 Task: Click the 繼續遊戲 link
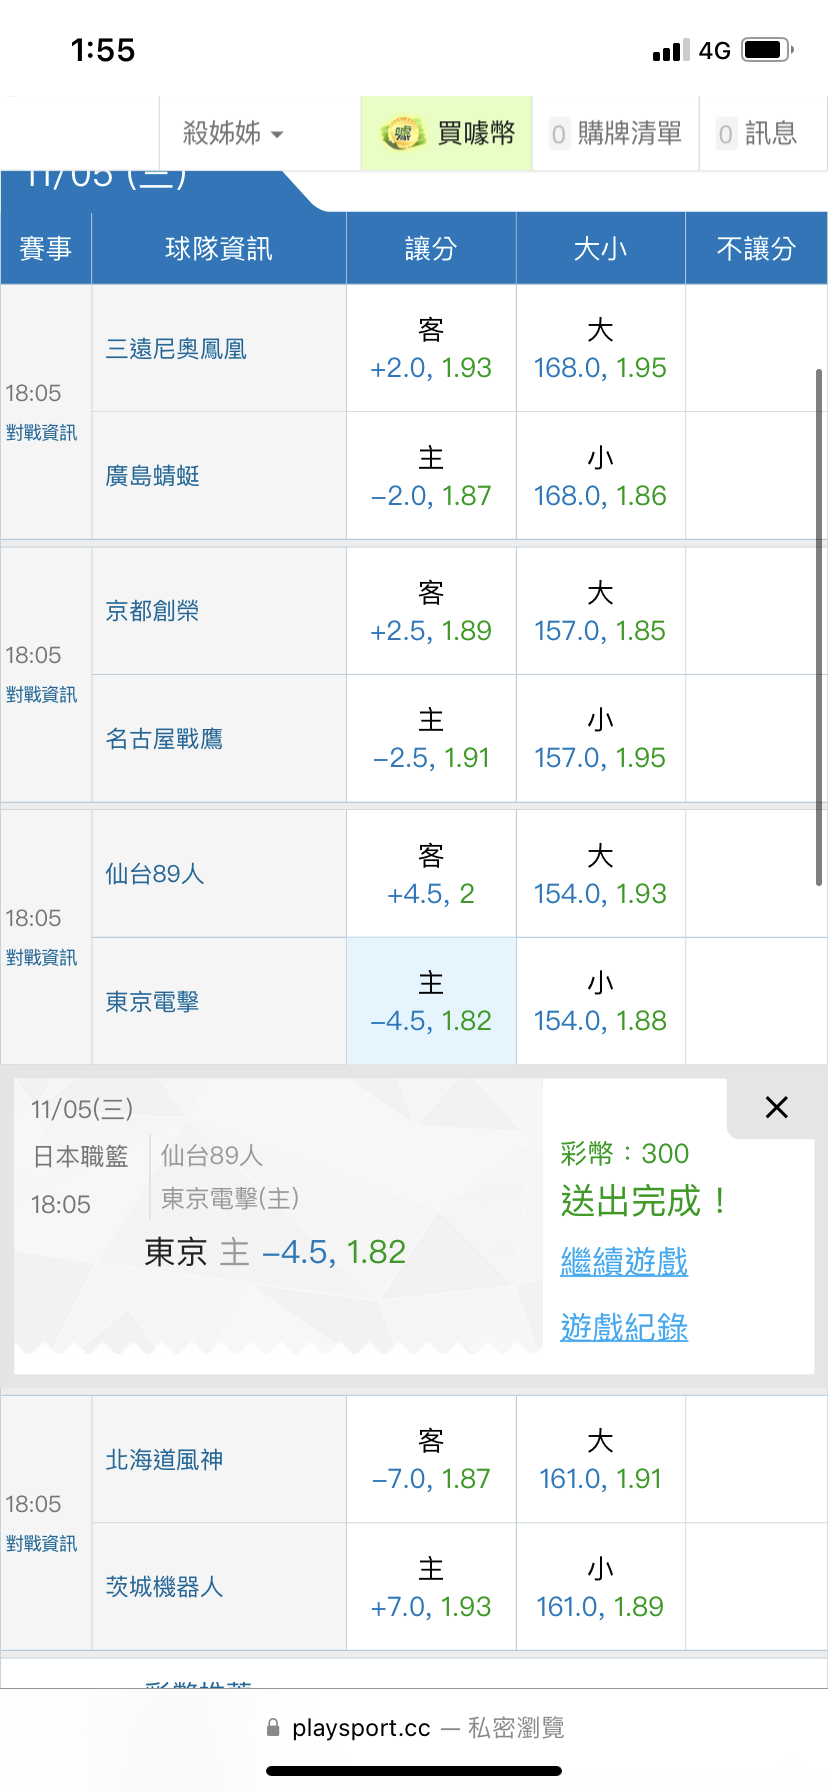624,1262
